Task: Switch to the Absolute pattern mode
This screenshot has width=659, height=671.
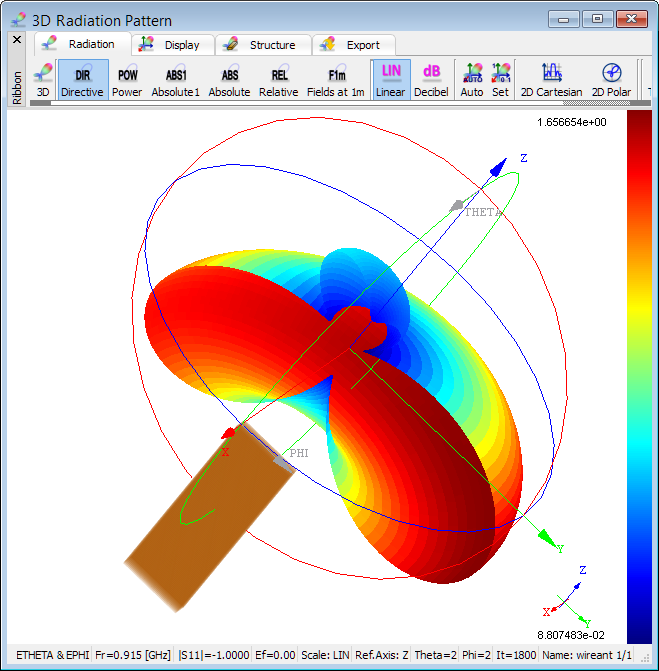Action: pyautogui.click(x=229, y=80)
